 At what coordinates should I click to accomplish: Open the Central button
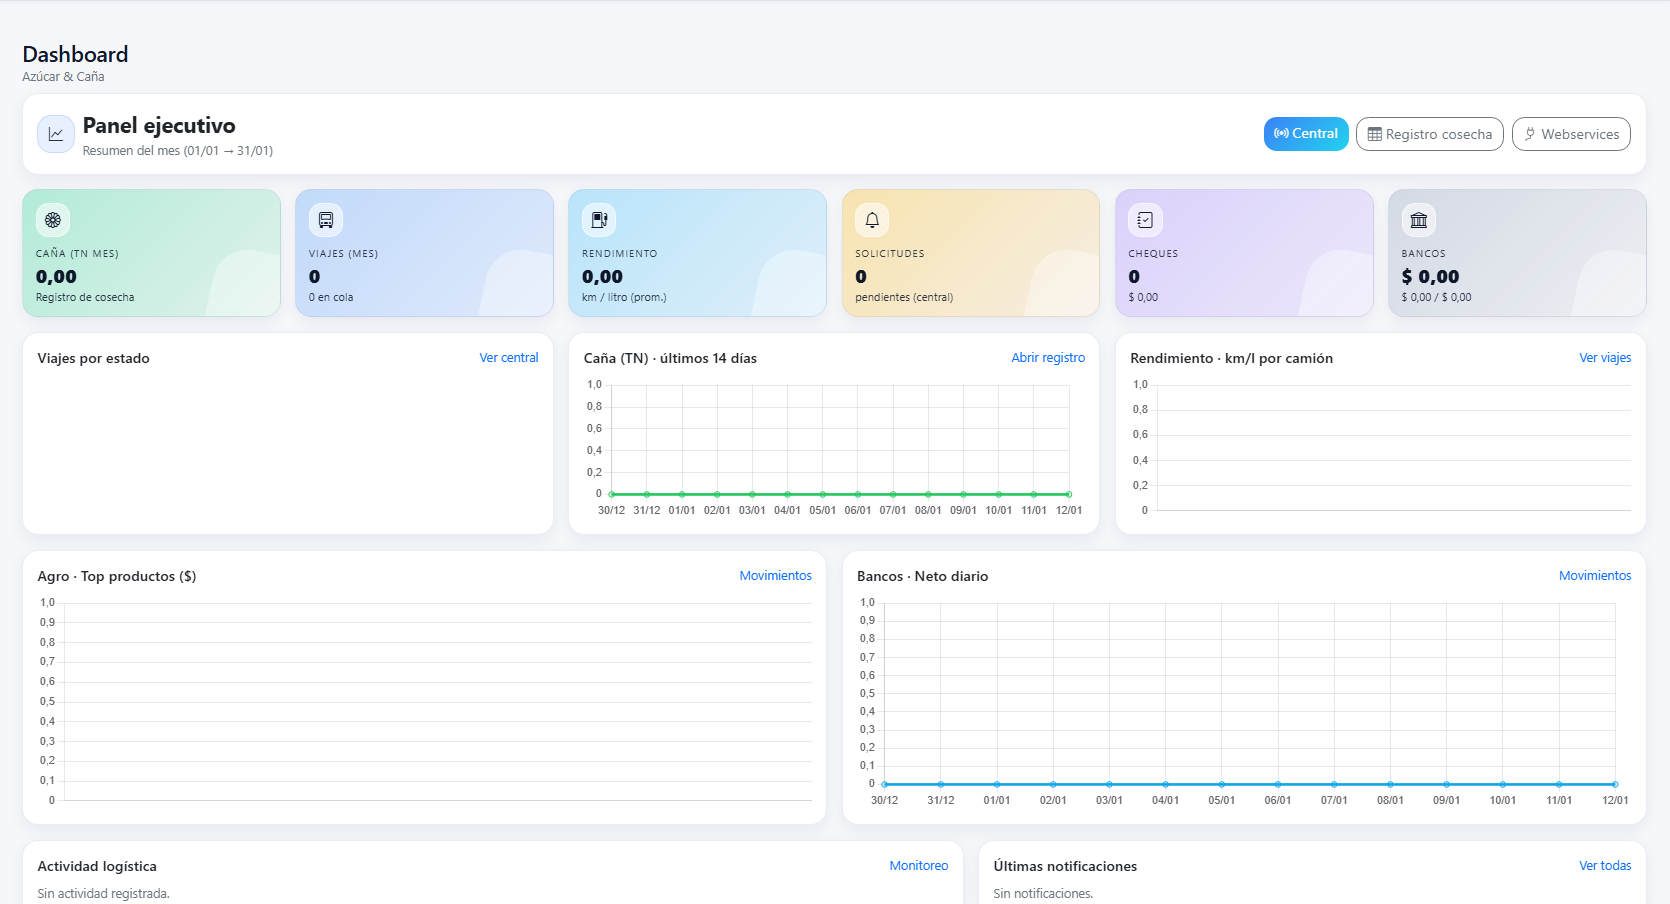coord(1305,134)
